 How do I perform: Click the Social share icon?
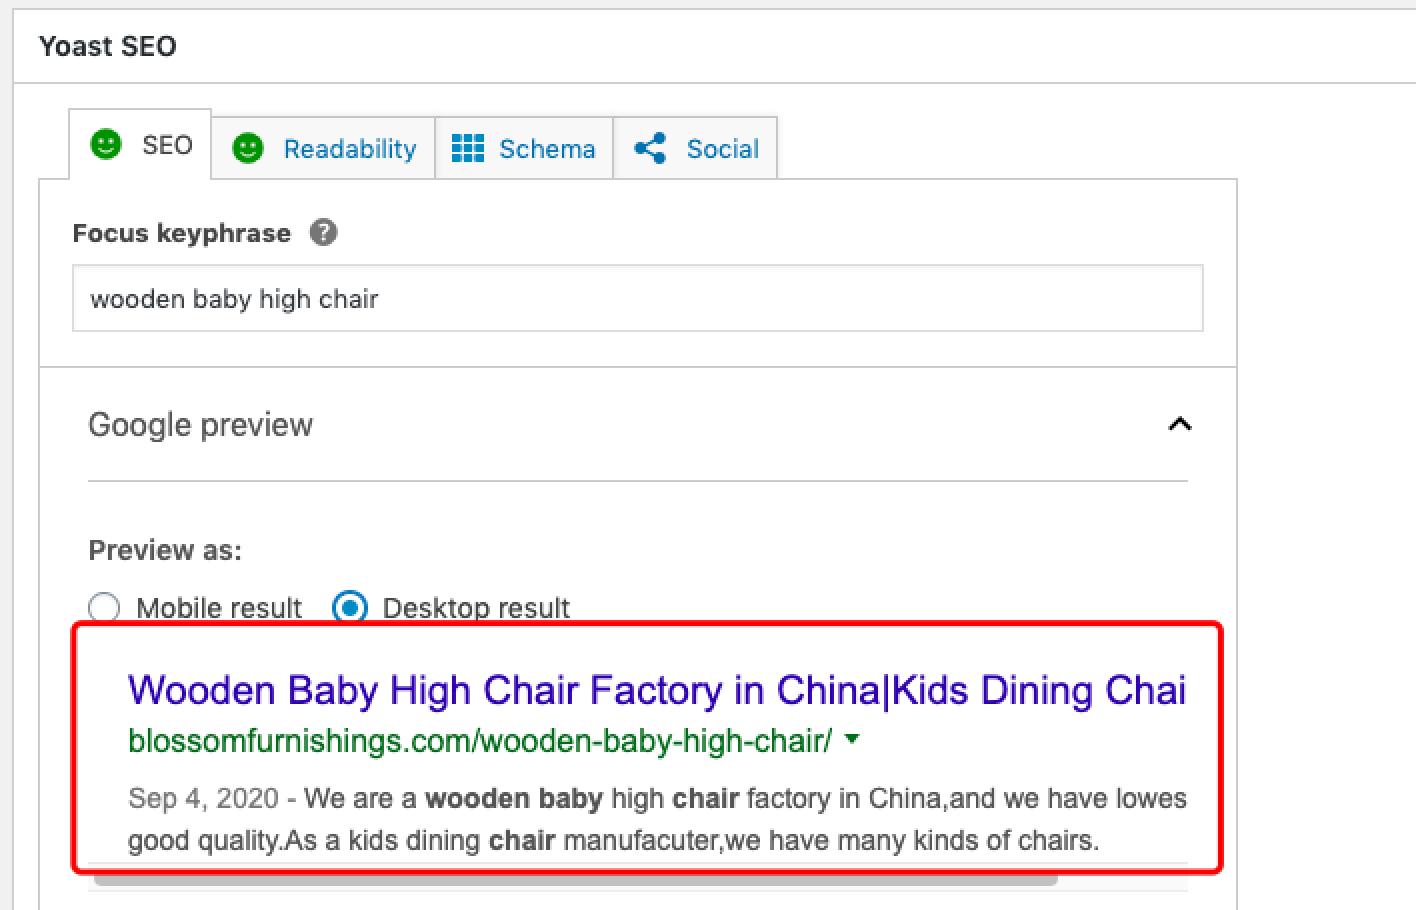point(650,148)
